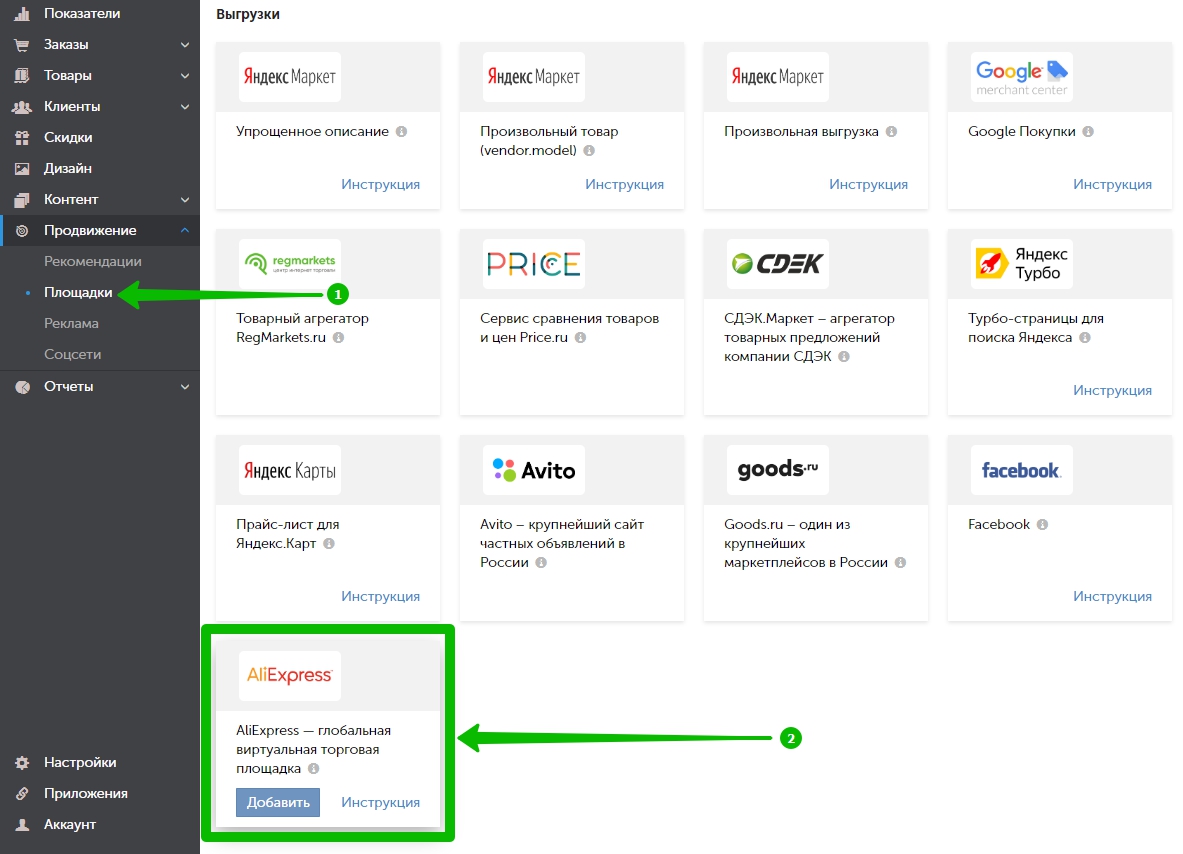
Task: Open Инструкция link in Facebook card
Action: point(1112,596)
